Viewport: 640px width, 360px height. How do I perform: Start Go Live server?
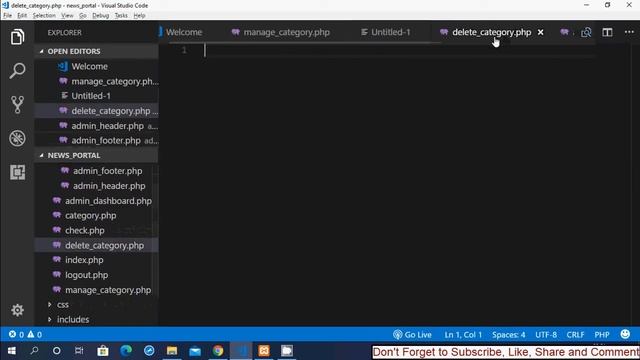click(x=412, y=335)
